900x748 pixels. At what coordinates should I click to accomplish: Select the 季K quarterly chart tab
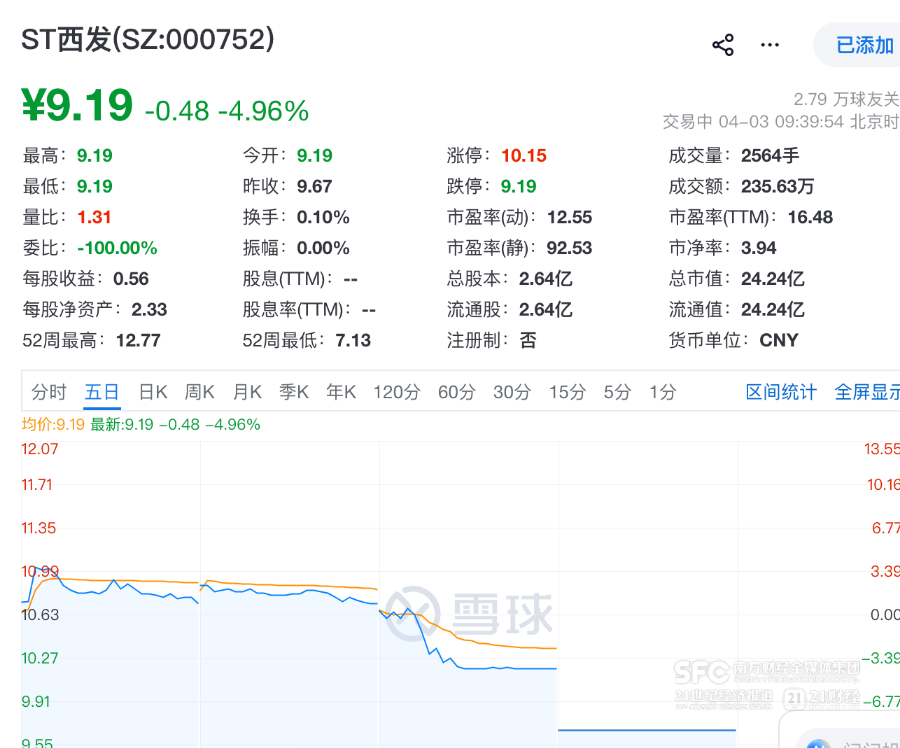[x=294, y=392]
